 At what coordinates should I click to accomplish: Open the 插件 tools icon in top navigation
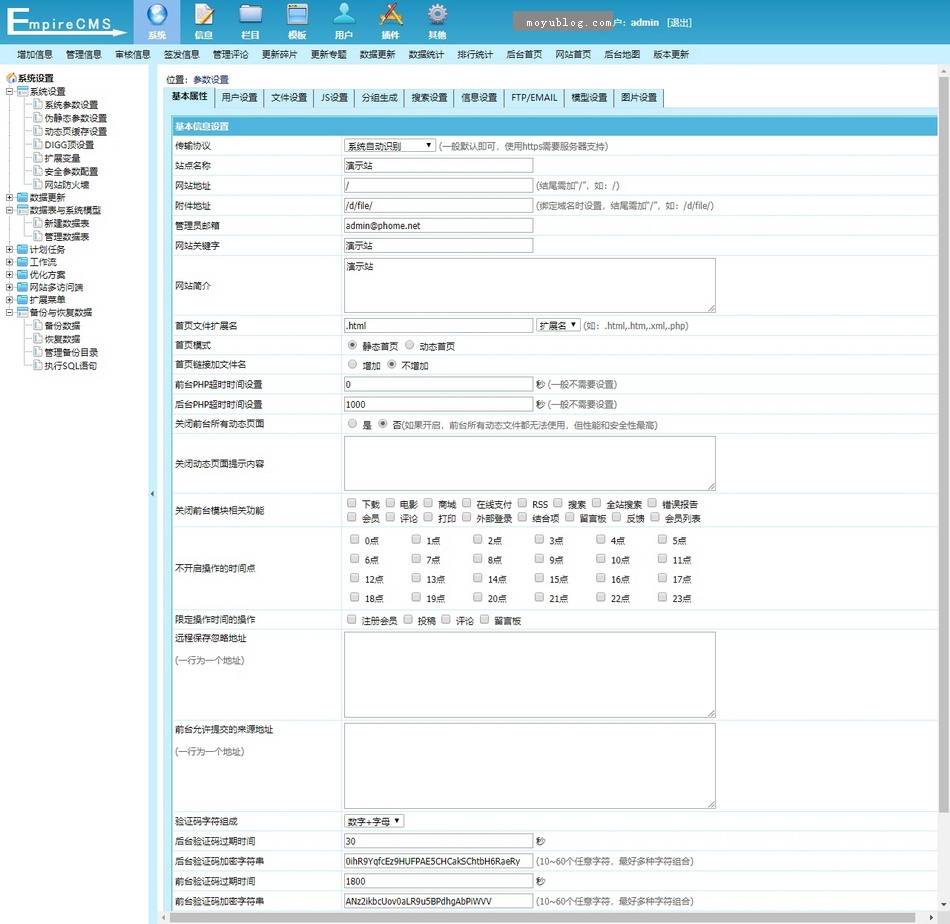(391, 15)
